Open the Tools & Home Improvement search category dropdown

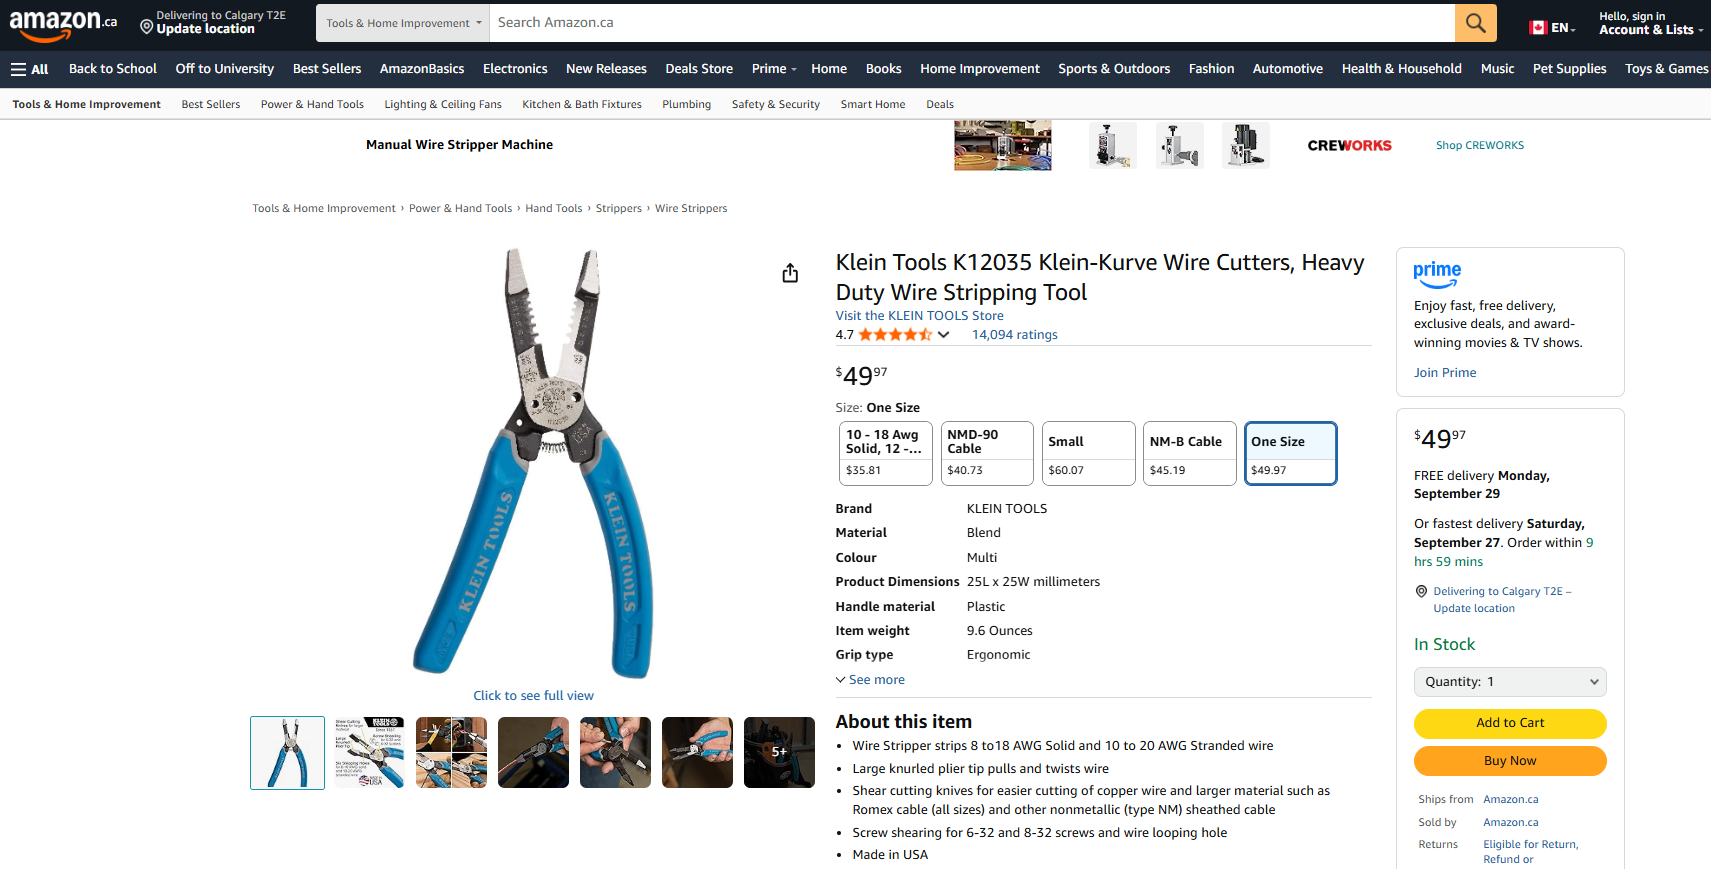point(403,23)
